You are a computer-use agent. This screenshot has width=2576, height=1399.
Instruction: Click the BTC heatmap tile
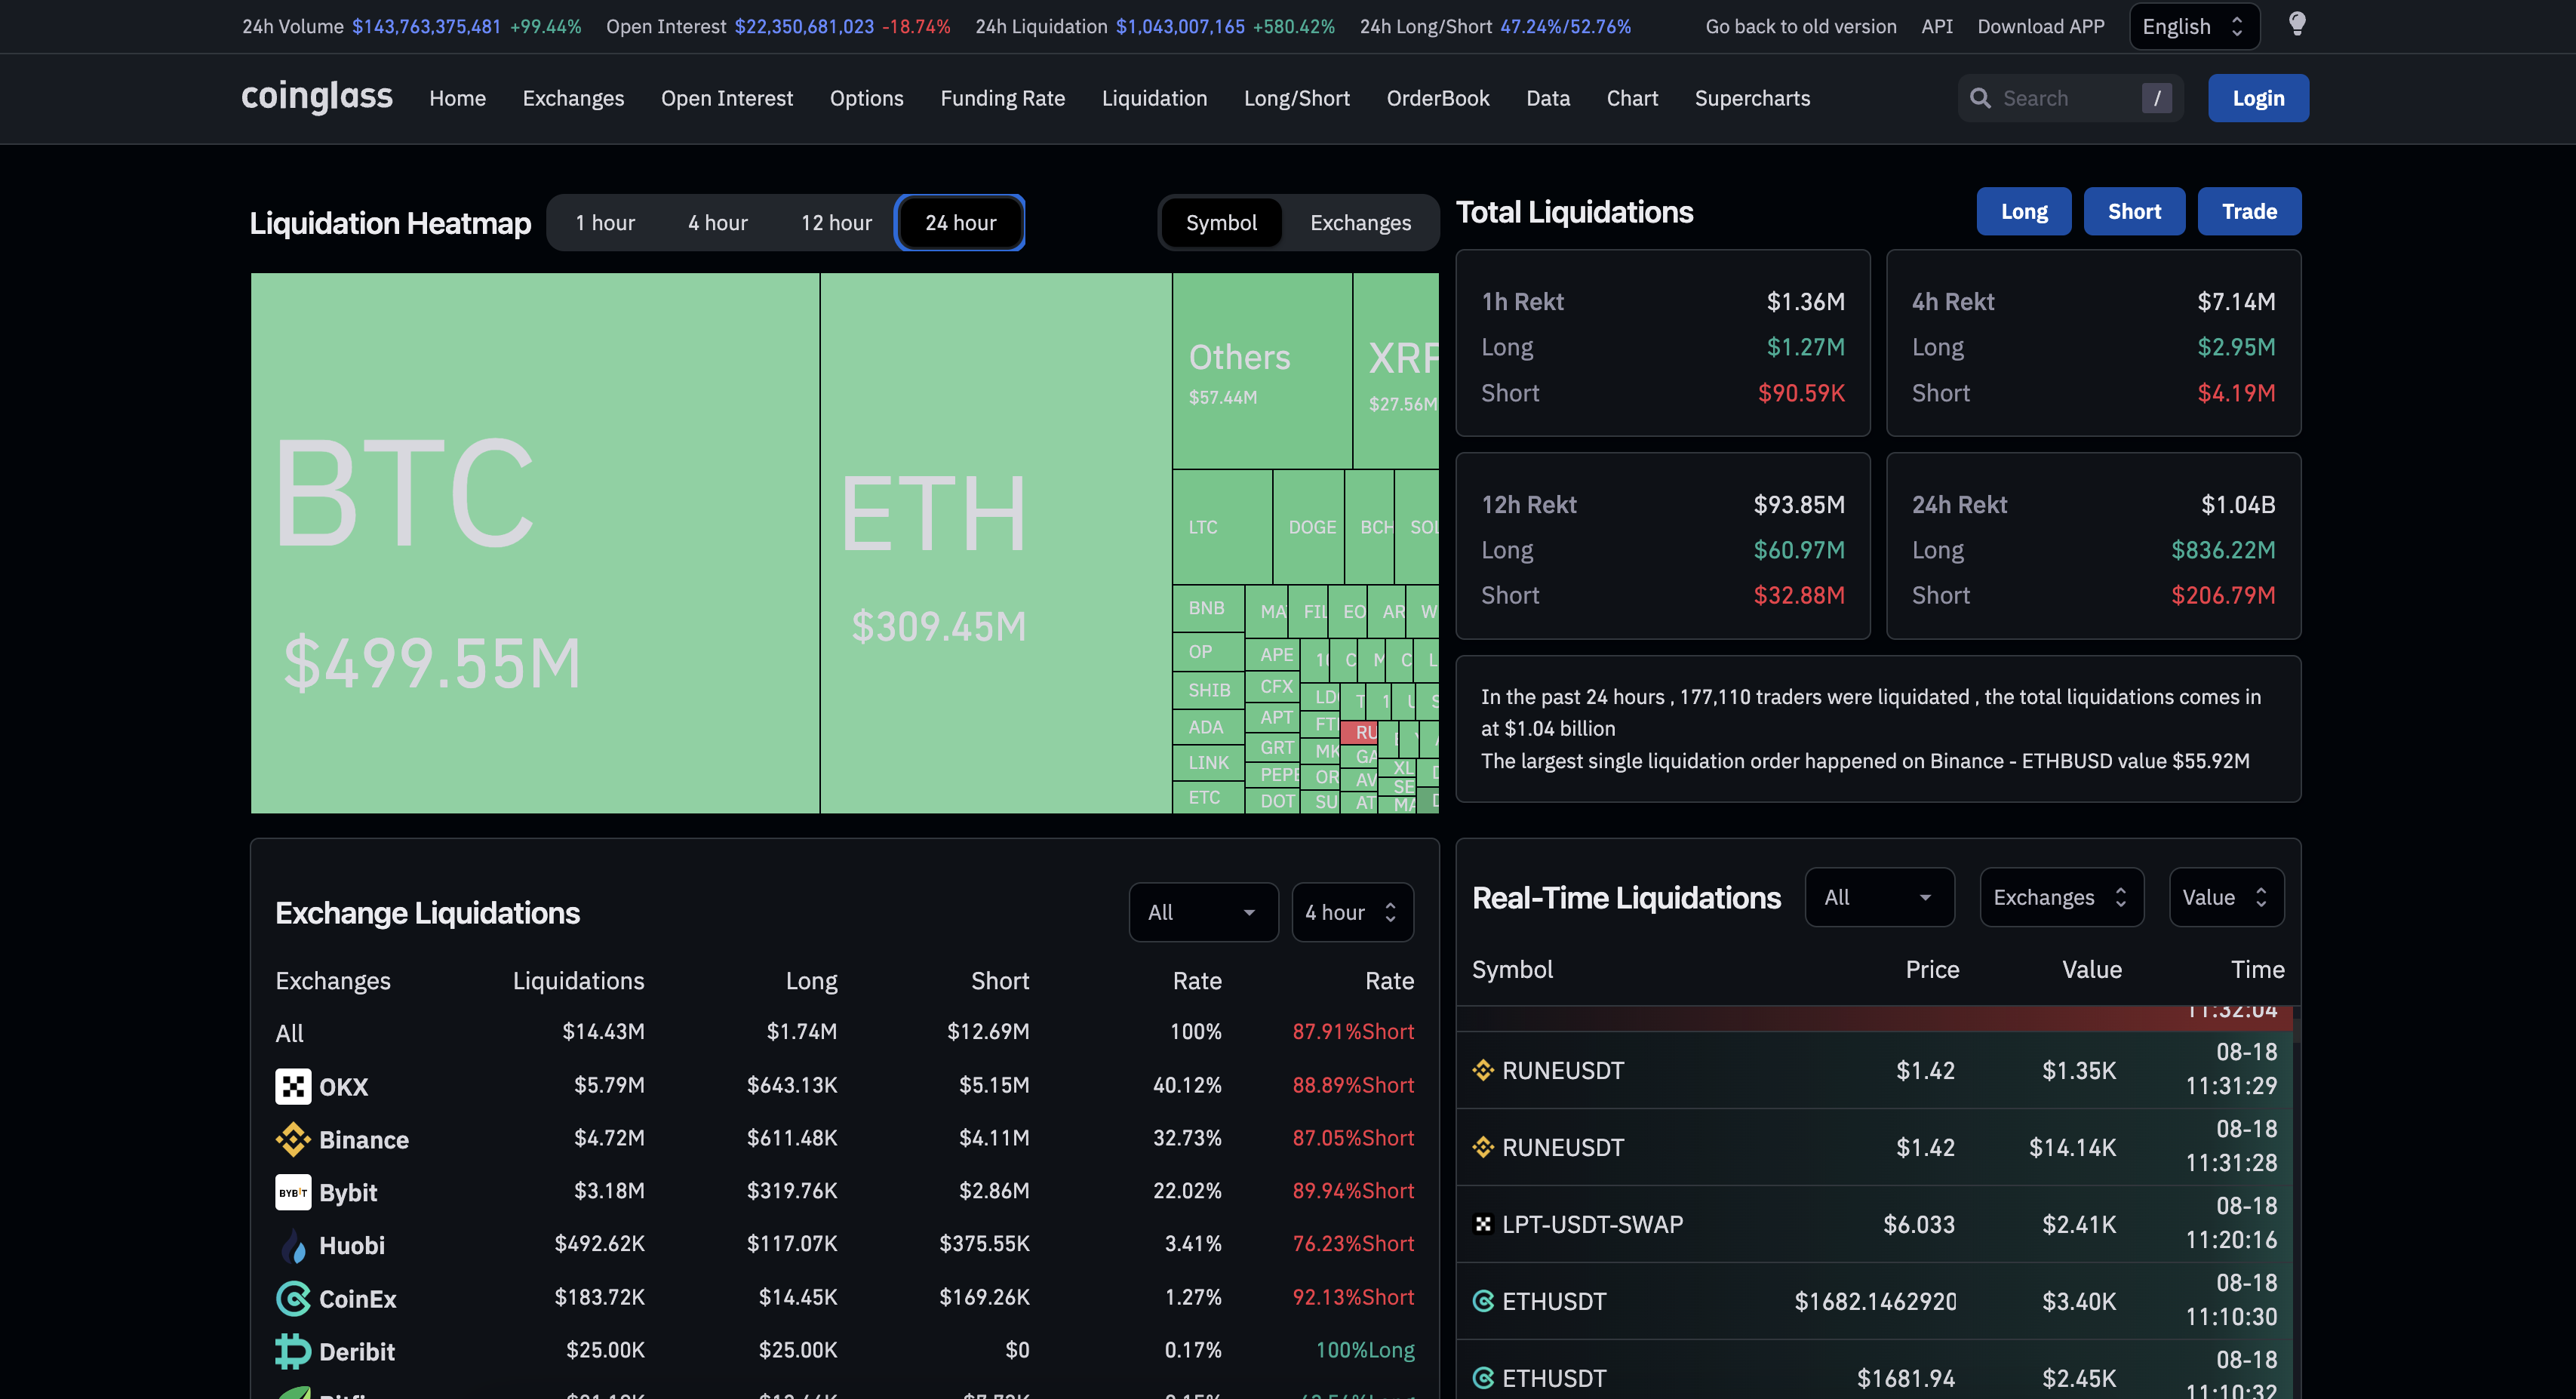(534, 543)
